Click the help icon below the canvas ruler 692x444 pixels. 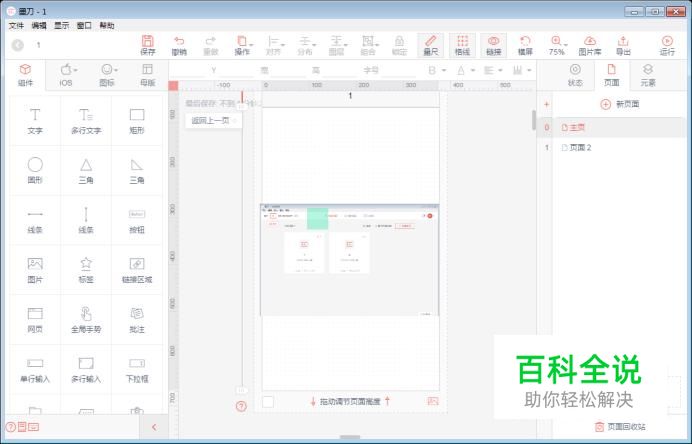pyautogui.click(x=241, y=406)
